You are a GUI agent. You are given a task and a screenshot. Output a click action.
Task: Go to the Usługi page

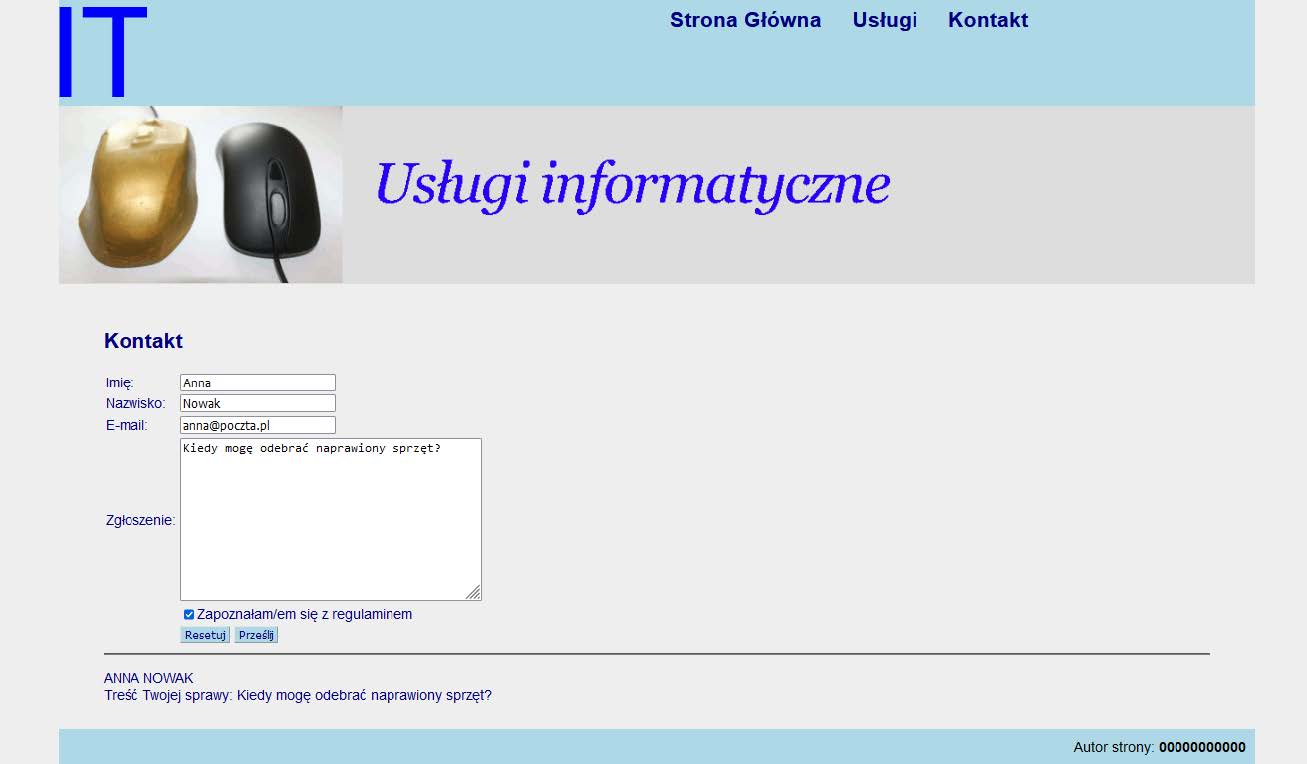(884, 20)
